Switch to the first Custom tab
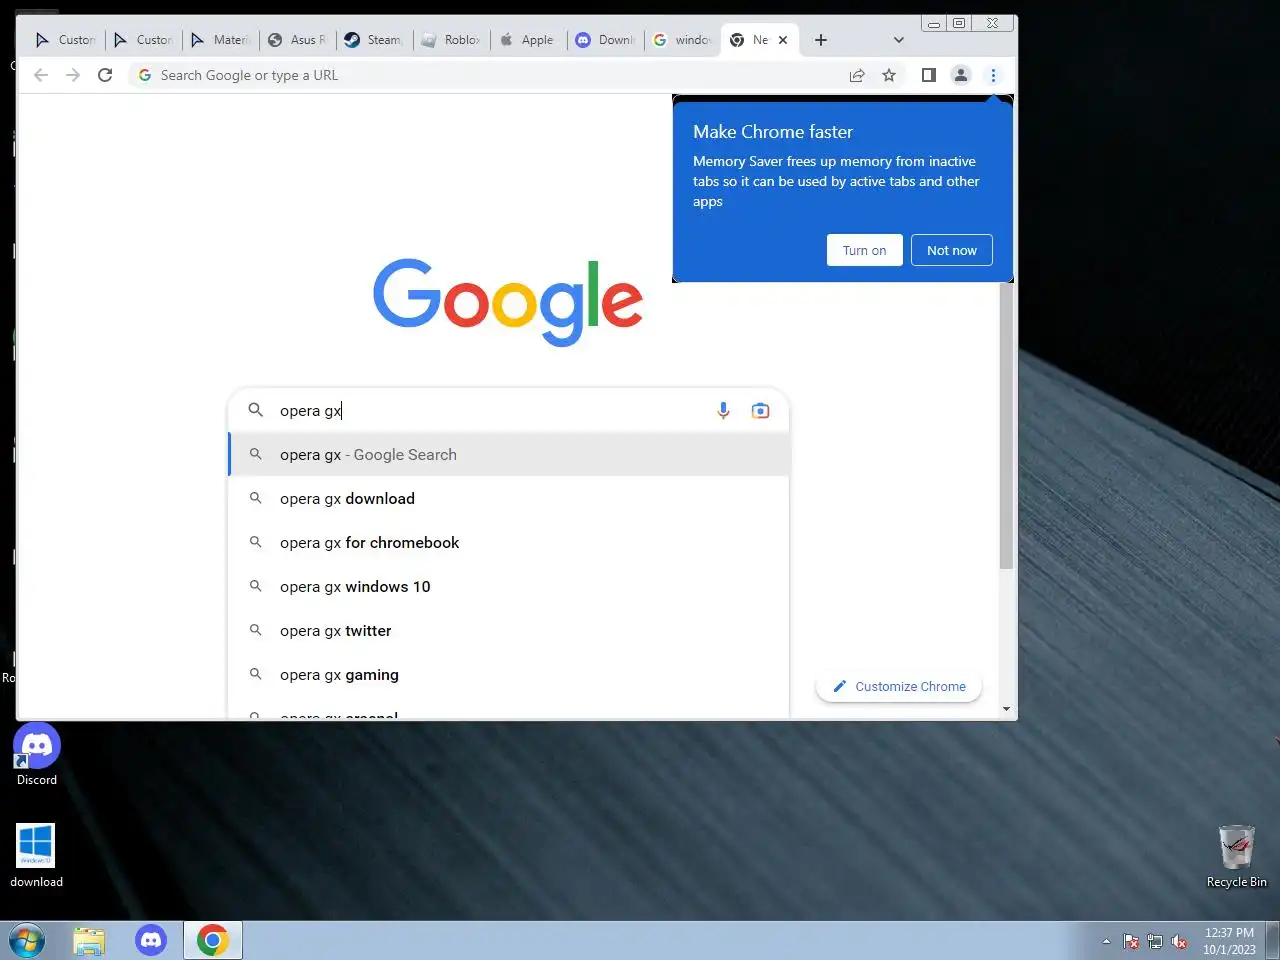Image resolution: width=1280 pixels, height=960 pixels. click(x=65, y=40)
